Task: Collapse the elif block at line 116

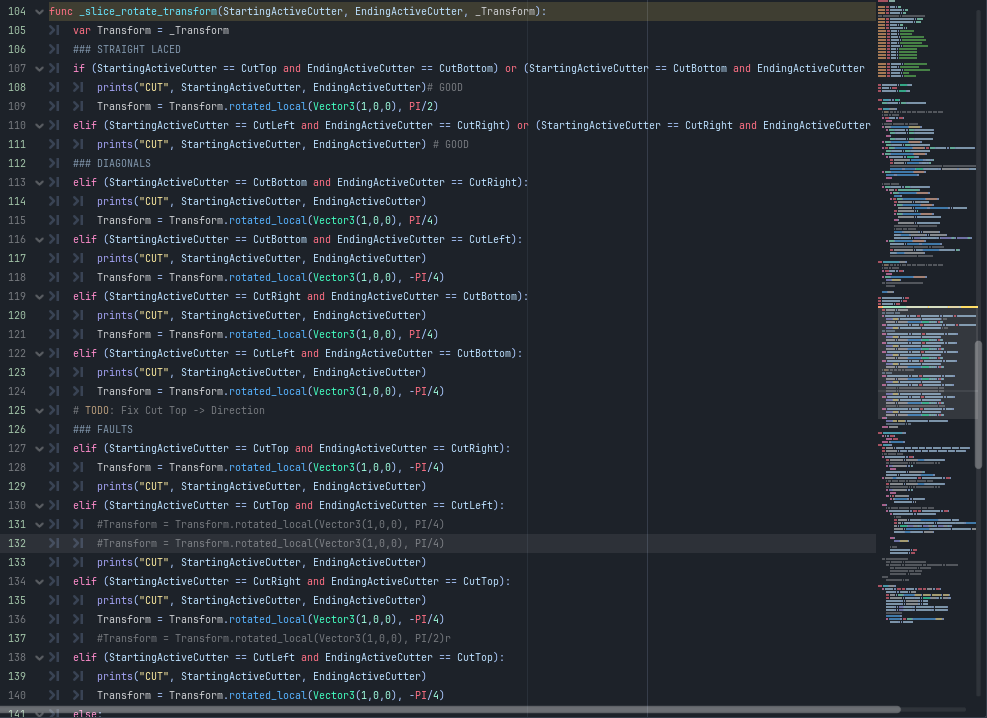Action: coord(39,239)
